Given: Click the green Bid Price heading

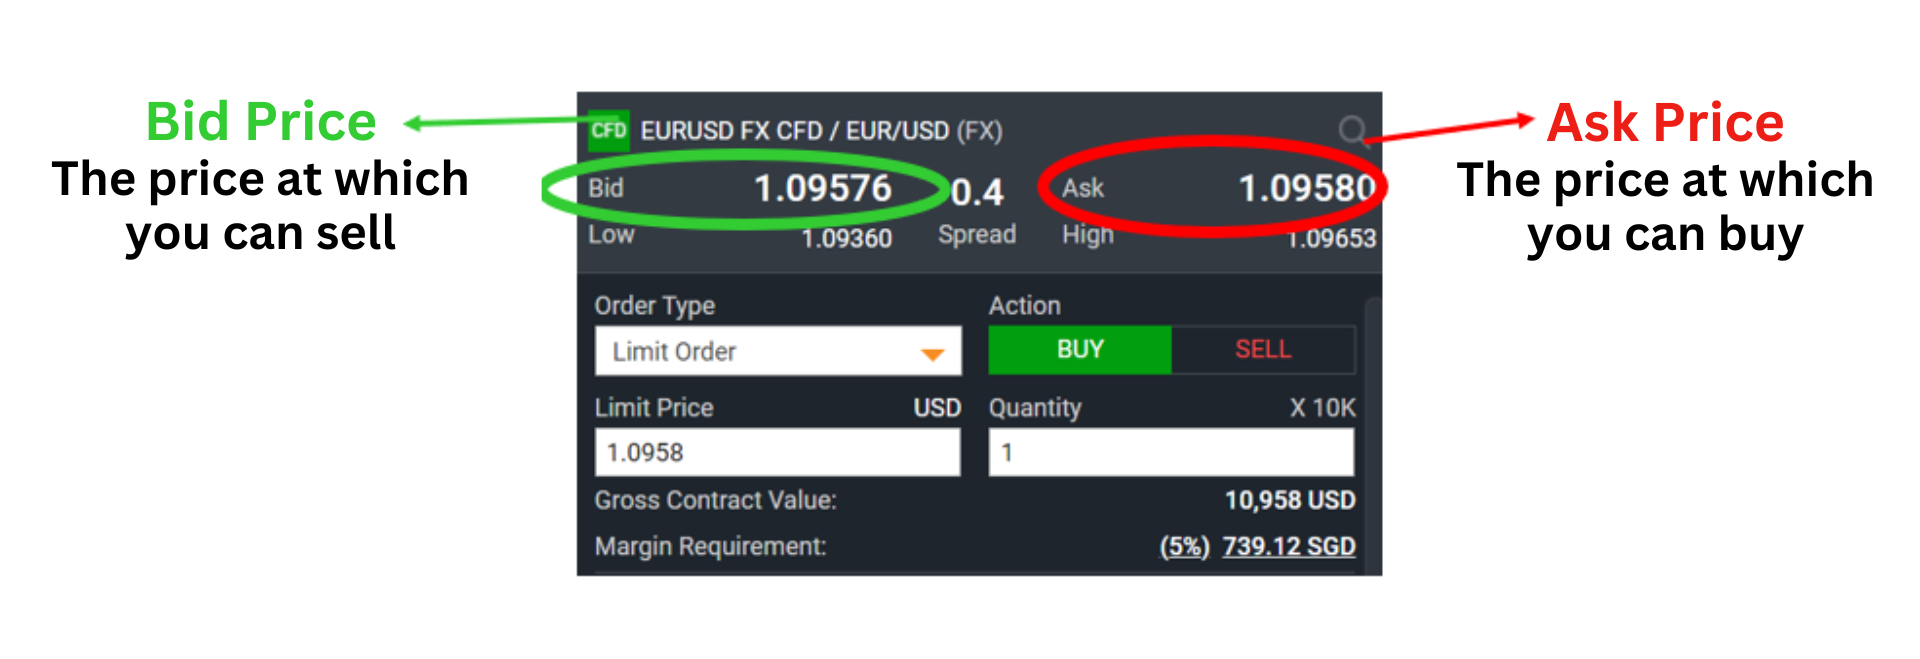Looking at the screenshot, I should click(261, 122).
